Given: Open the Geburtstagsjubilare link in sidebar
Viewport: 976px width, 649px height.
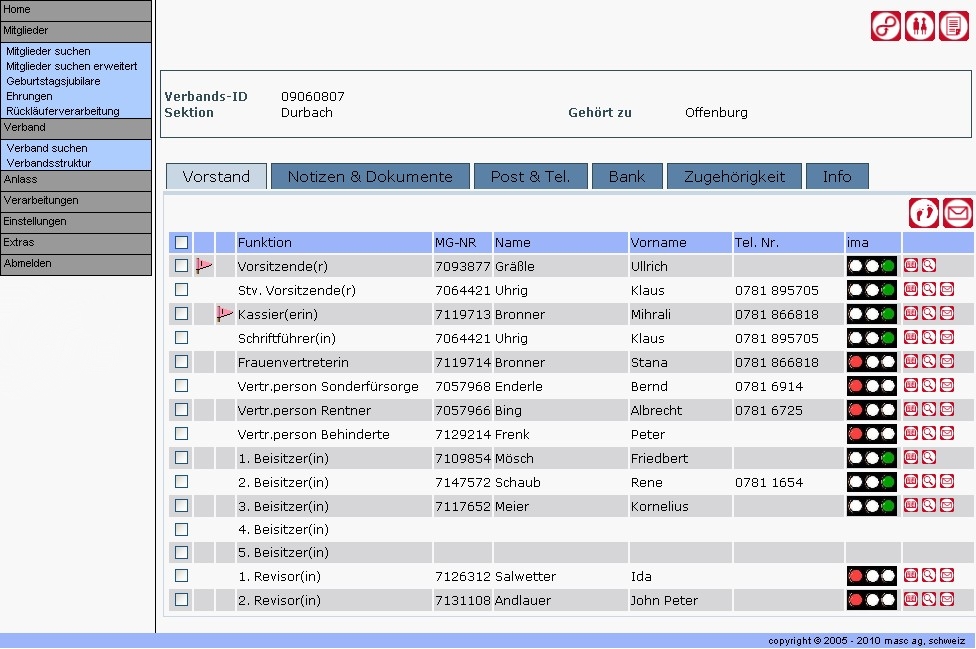Looking at the screenshot, I should [53, 81].
